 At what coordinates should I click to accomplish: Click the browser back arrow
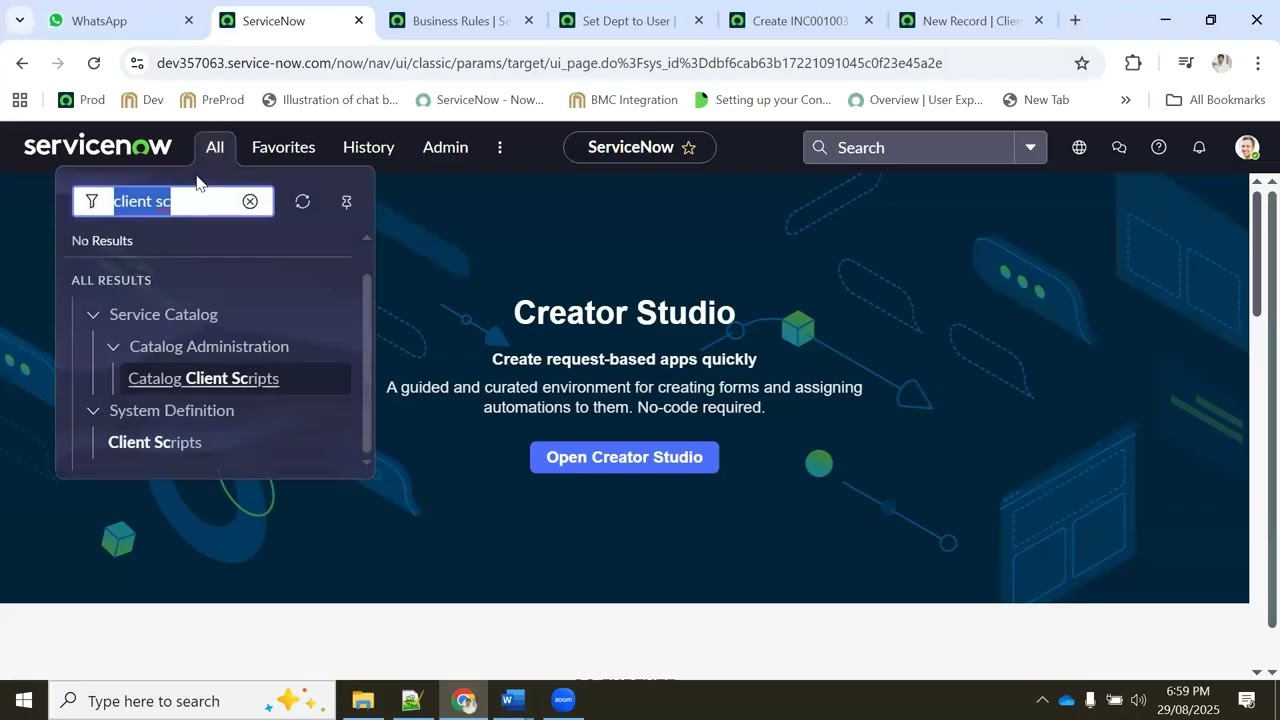pos(22,63)
